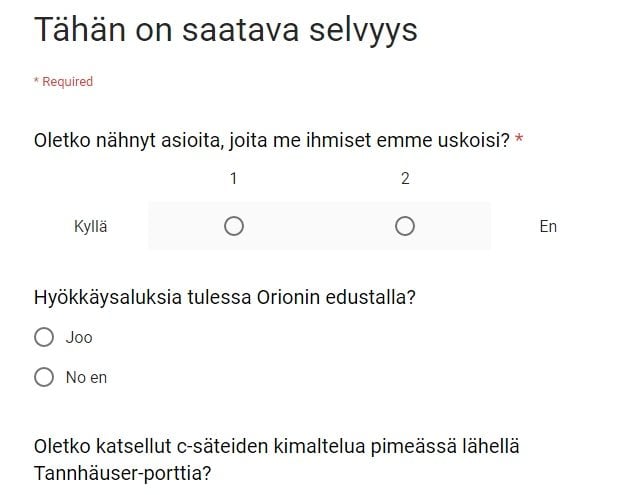Select option 2 on the Kyllä–En scale

click(405, 226)
